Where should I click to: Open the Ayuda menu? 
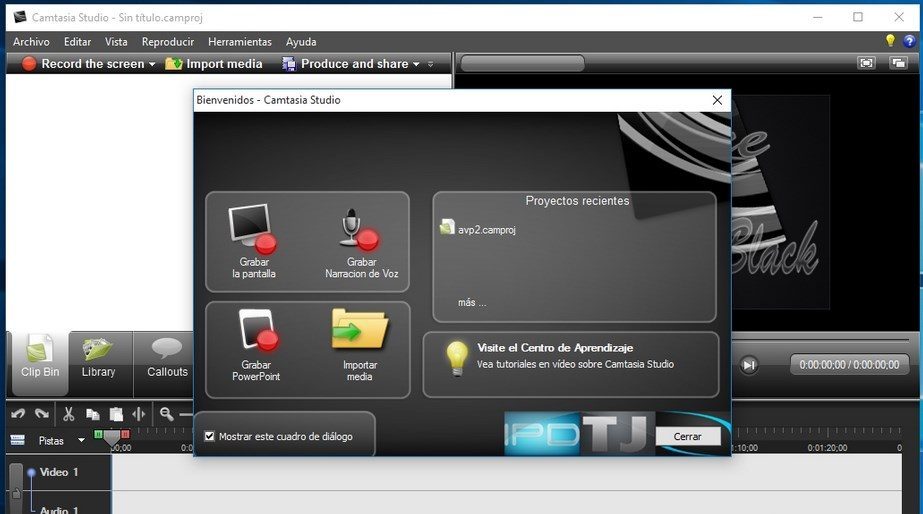tap(301, 42)
